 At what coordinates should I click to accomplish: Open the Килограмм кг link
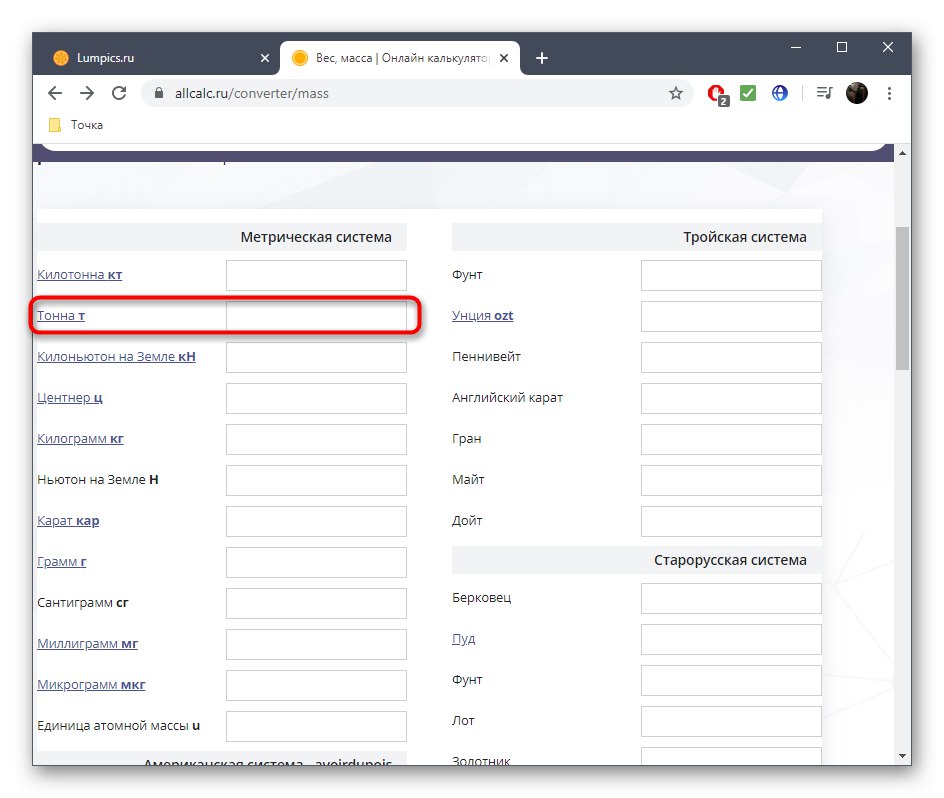click(80, 438)
